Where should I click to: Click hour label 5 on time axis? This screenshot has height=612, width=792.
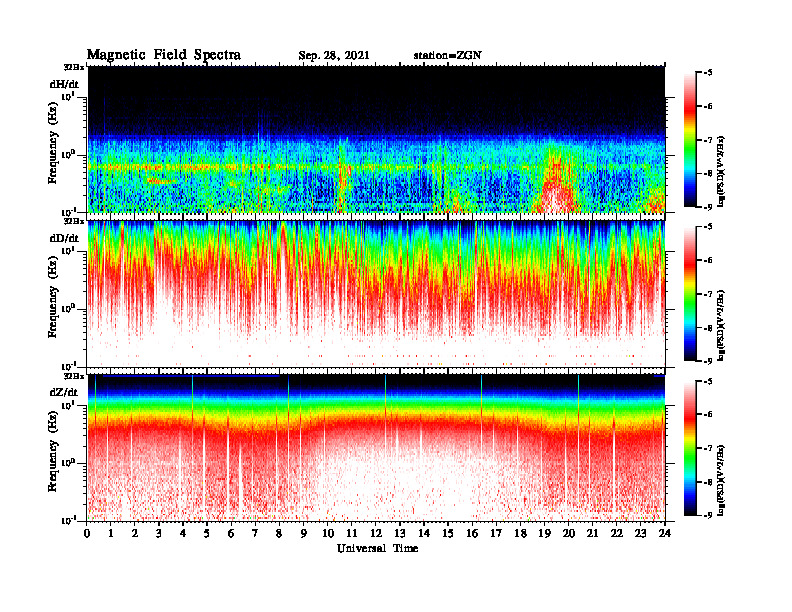coord(207,534)
